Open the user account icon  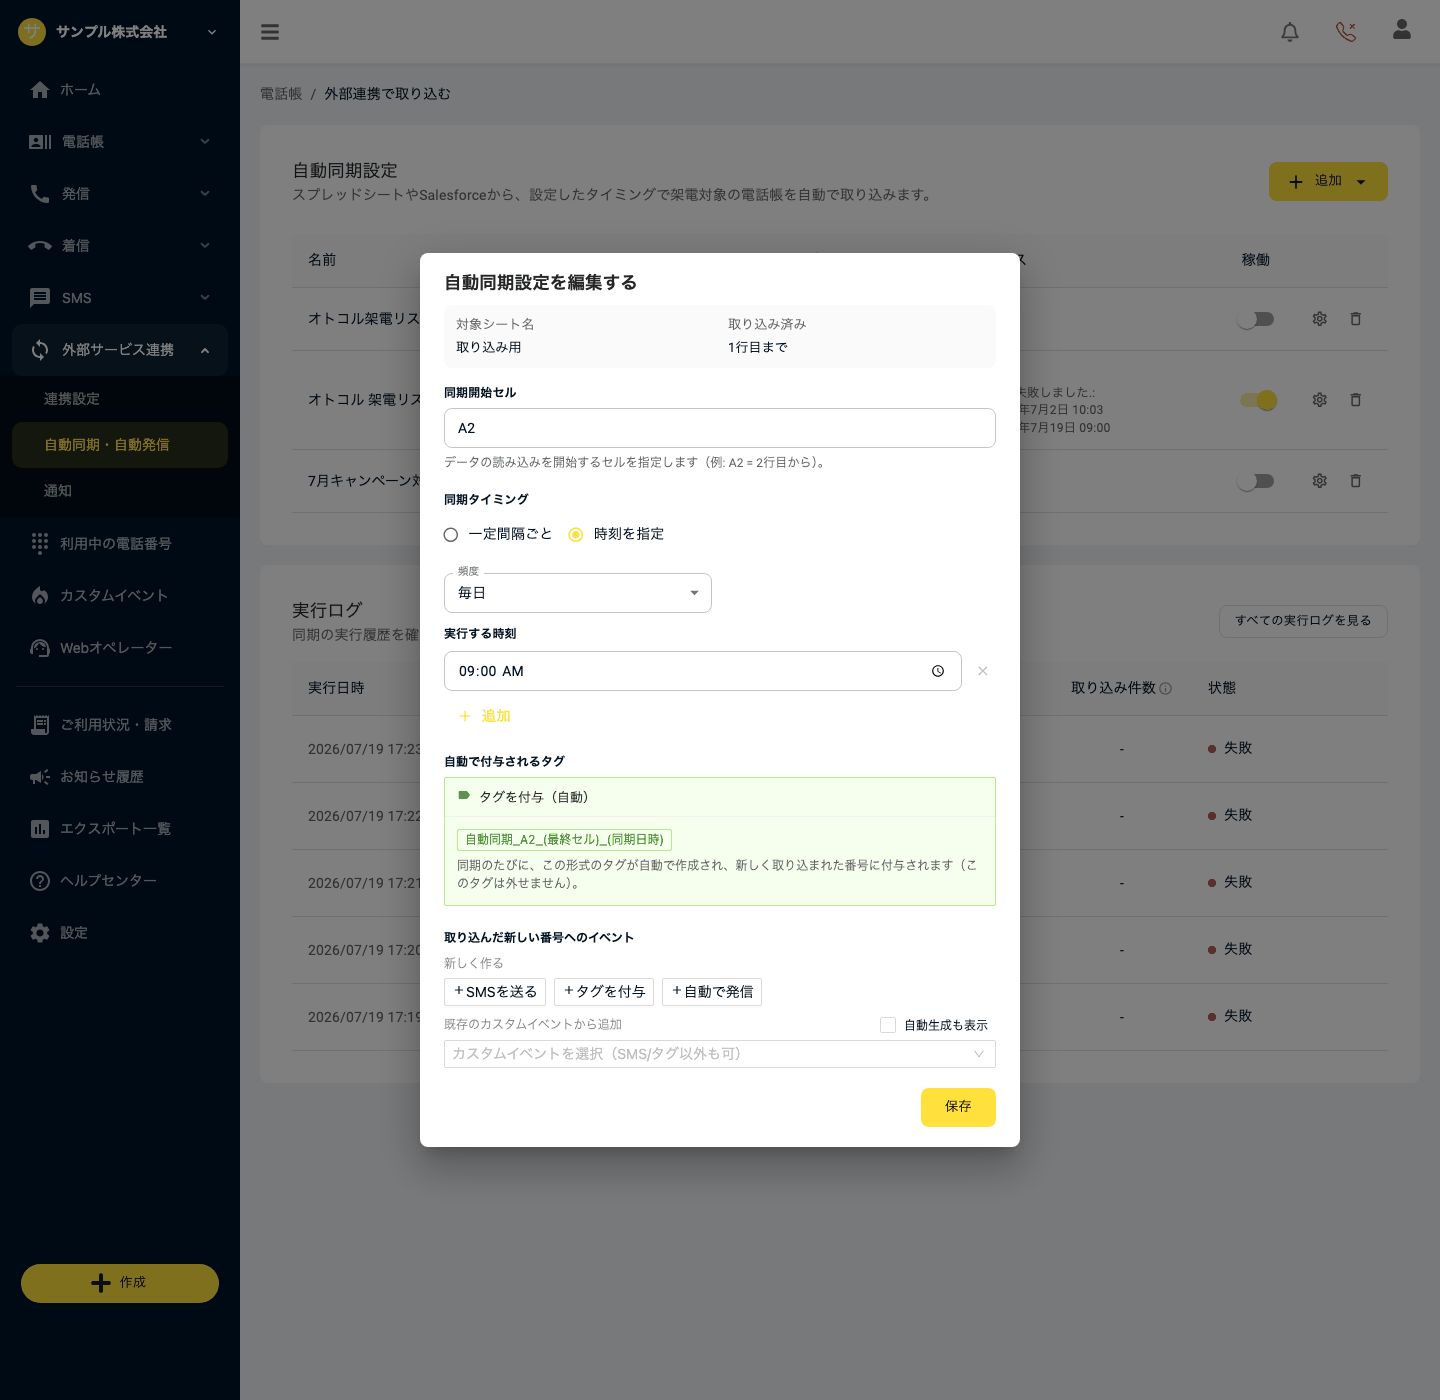1402,30
